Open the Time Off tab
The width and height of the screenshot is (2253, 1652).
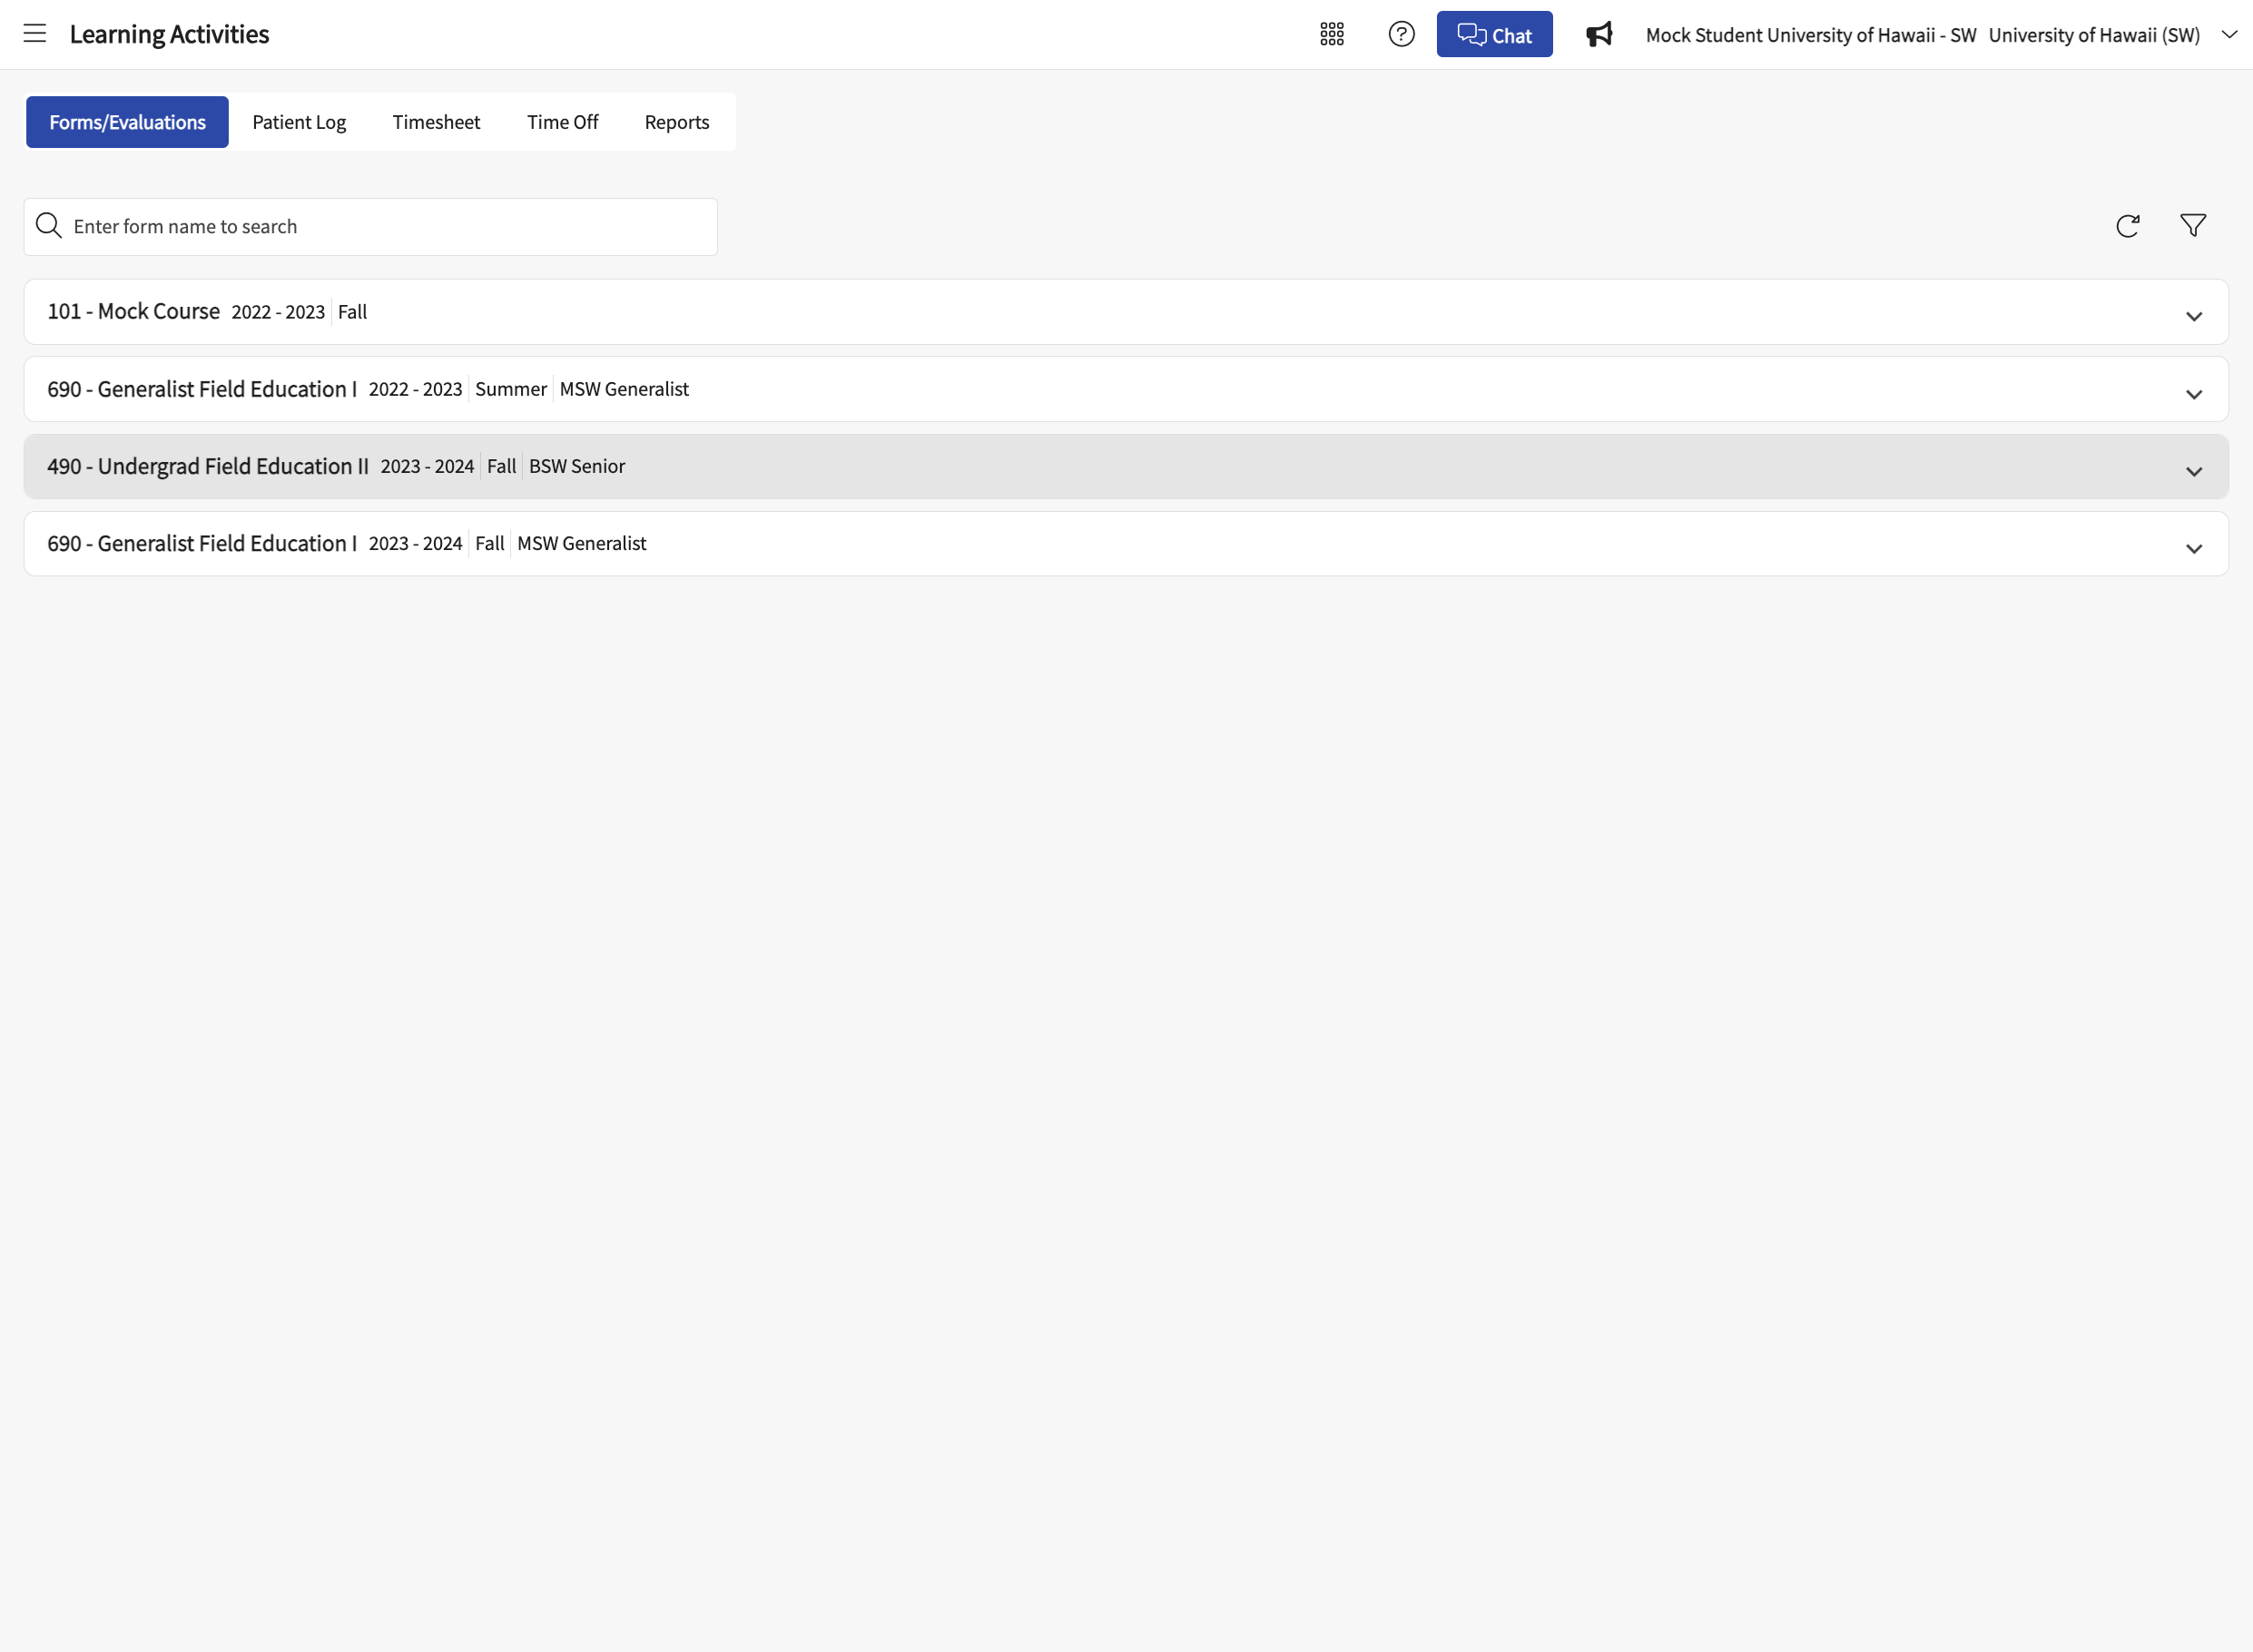coord(562,122)
